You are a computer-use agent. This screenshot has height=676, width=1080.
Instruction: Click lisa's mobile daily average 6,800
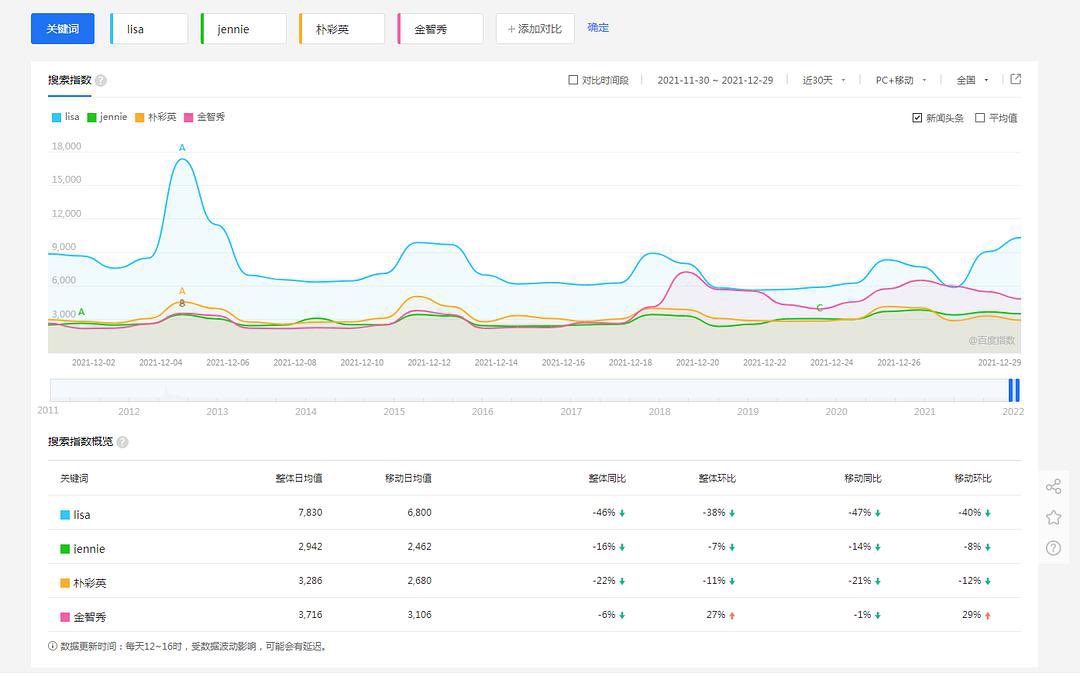click(419, 513)
